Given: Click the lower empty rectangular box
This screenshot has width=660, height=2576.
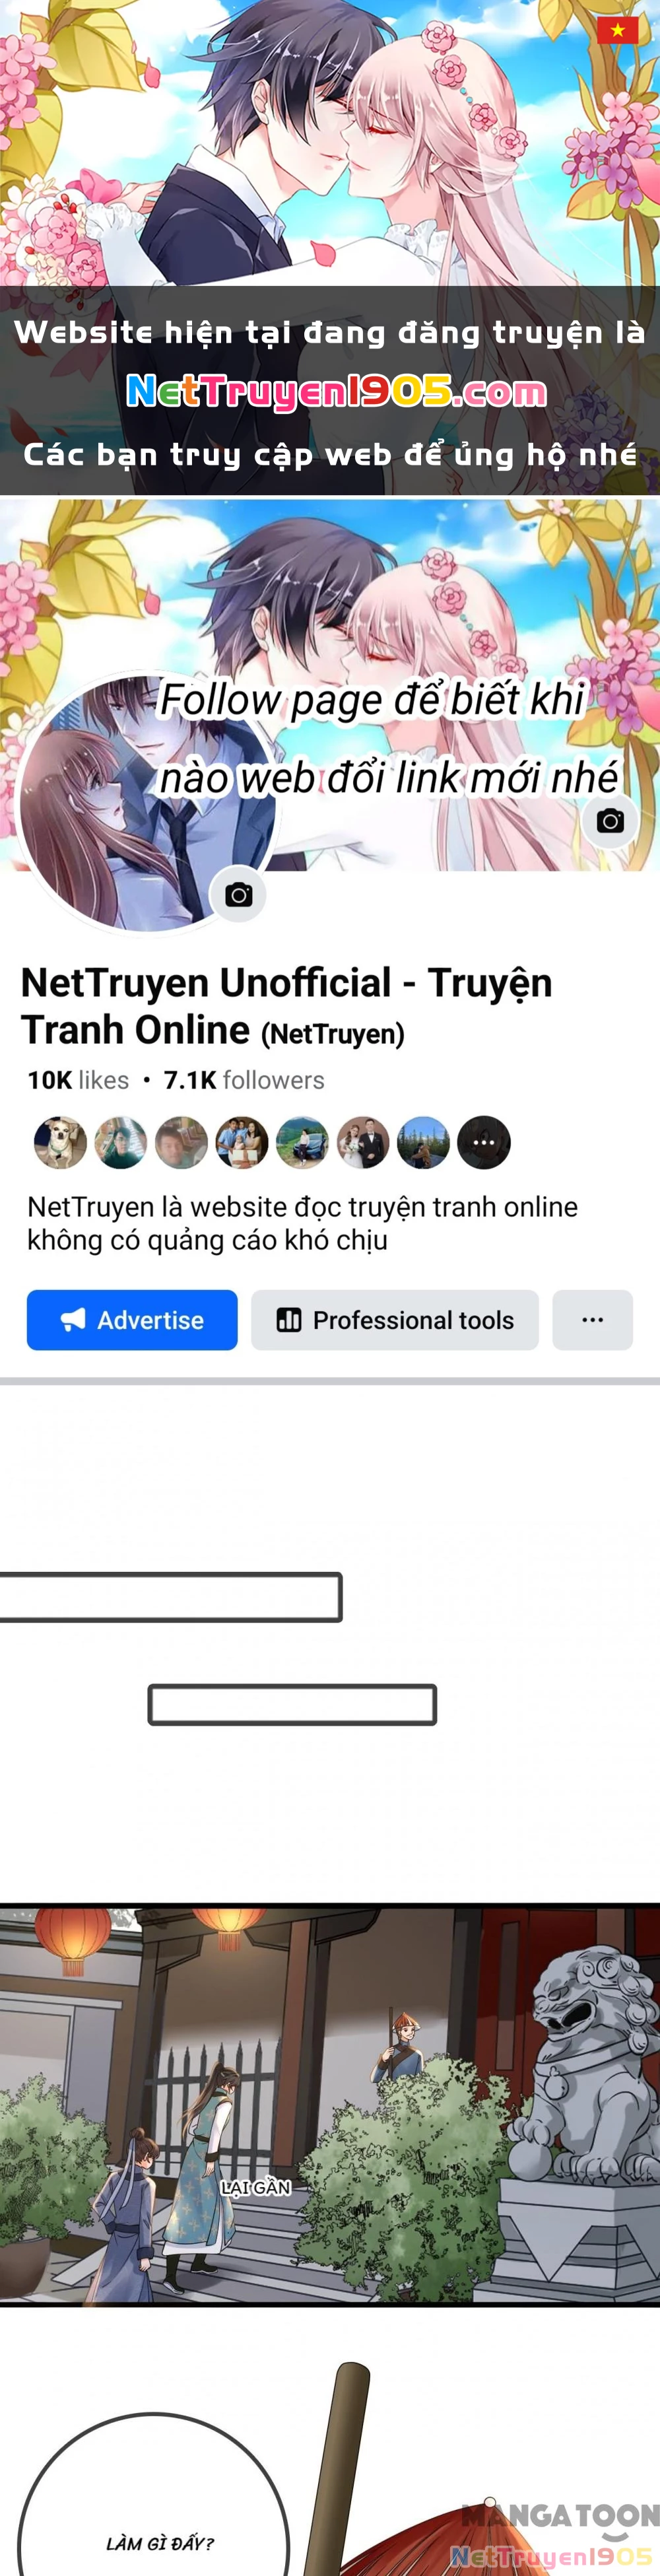Looking at the screenshot, I should tap(292, 1704).
